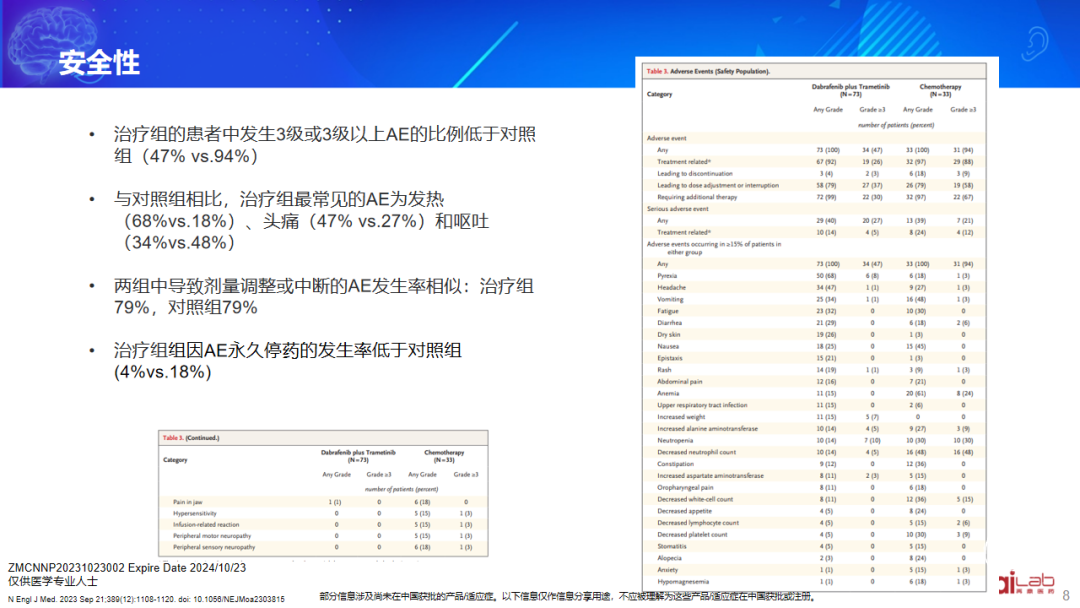This screenshot has width=1080, height=608.
Task: Click the N Engl J Med citation with DOI
Action: tap(146, 599)
